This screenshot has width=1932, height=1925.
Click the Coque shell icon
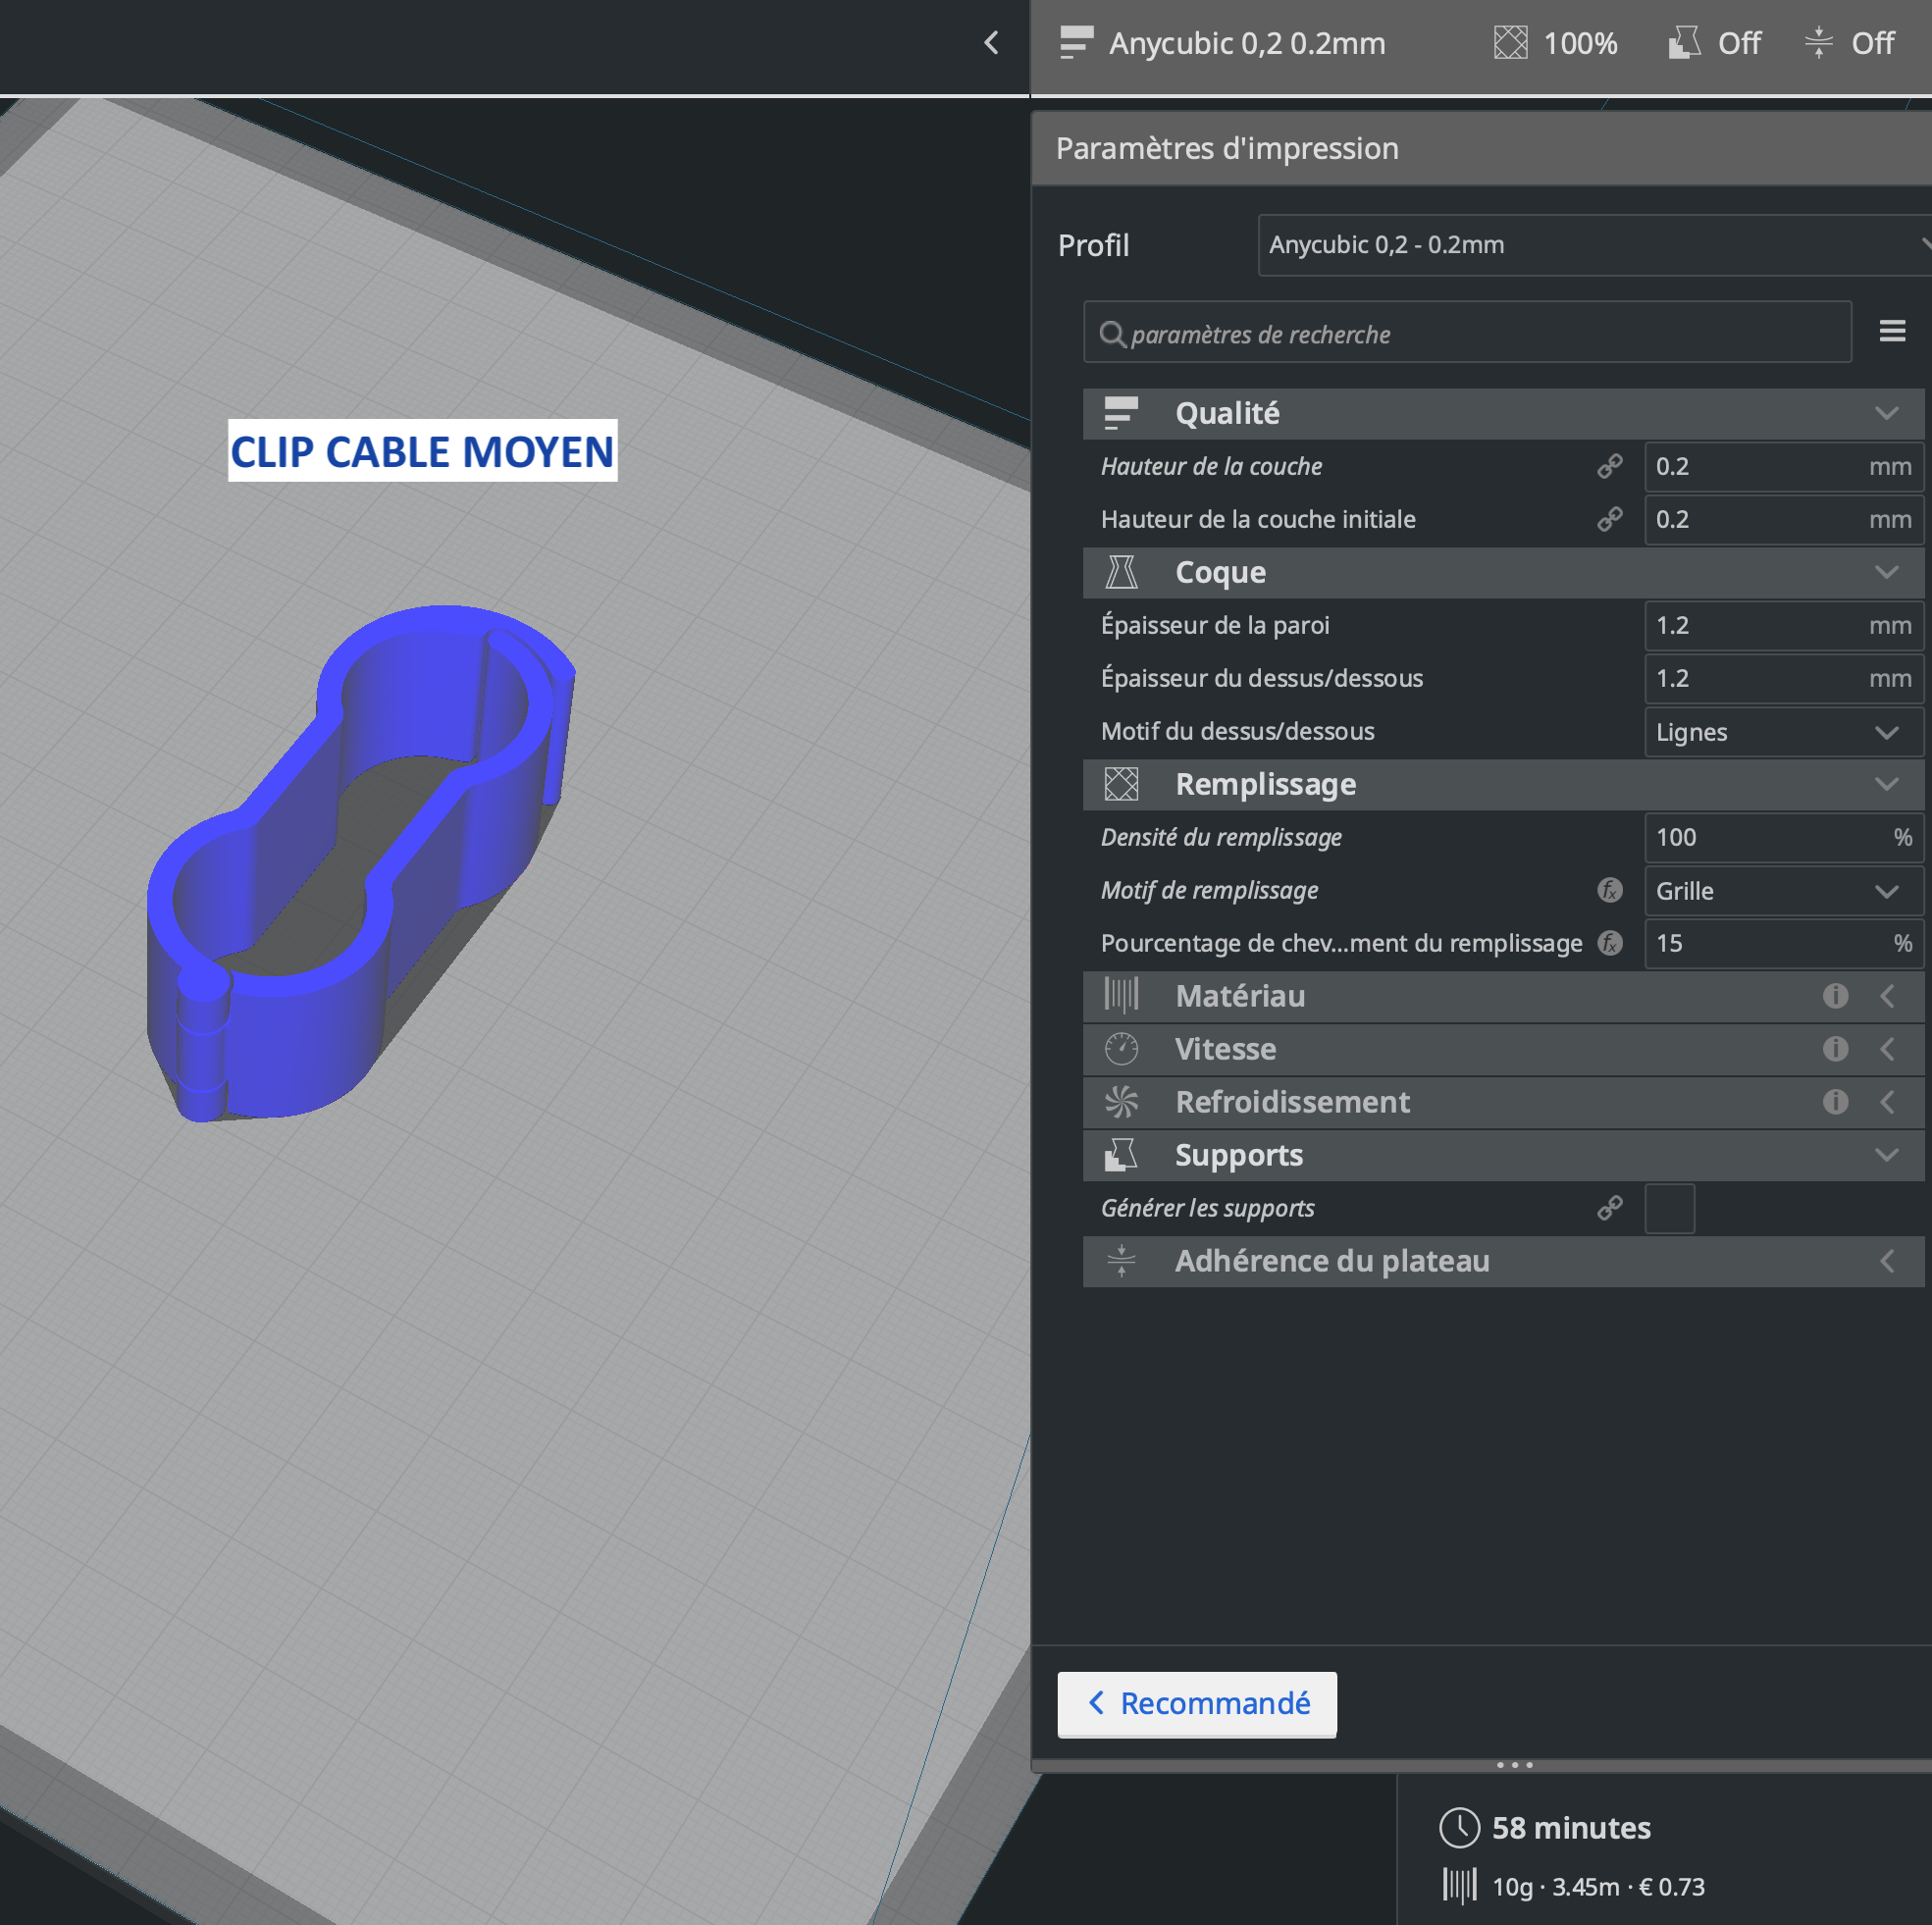click(1122, 572)
